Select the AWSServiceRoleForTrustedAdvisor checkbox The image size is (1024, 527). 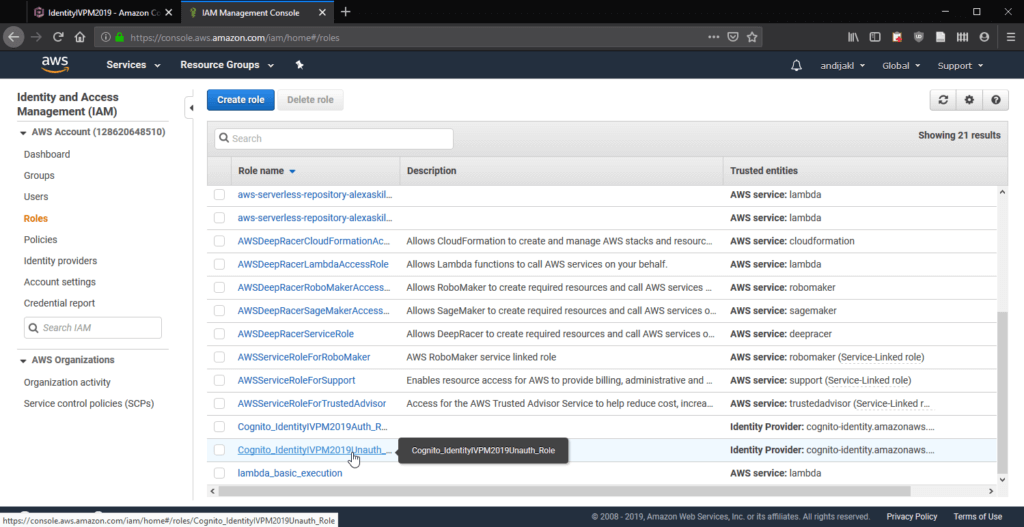[219, 404]
